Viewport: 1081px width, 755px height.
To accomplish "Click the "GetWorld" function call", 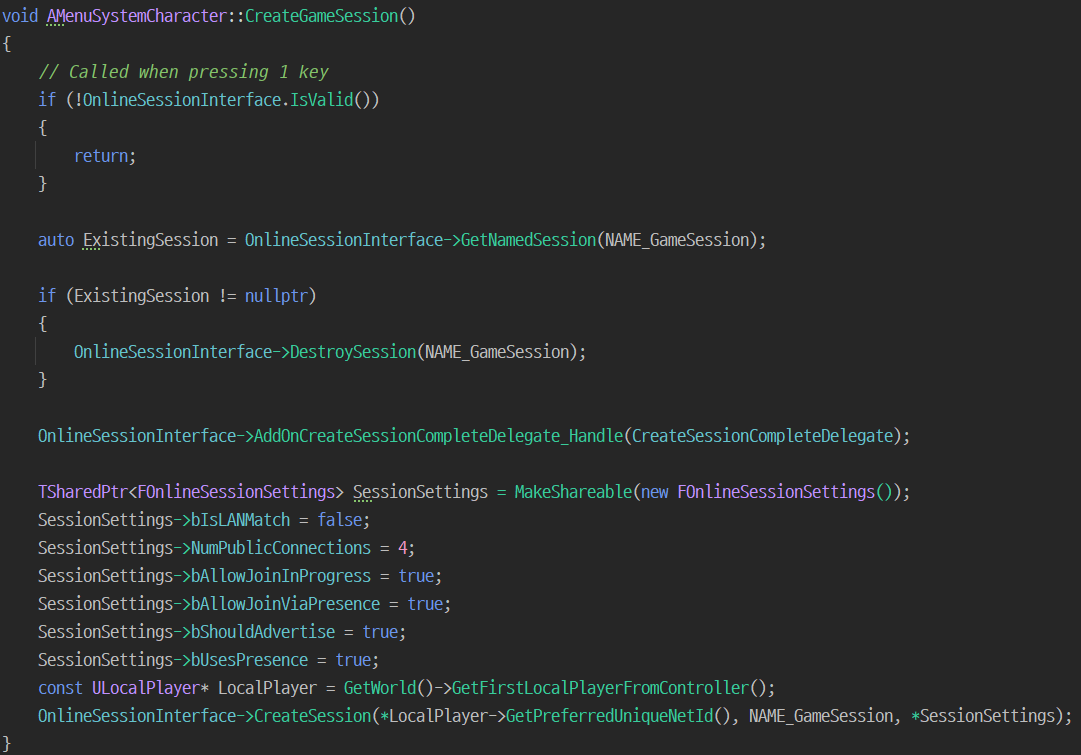I will point(380,688).
